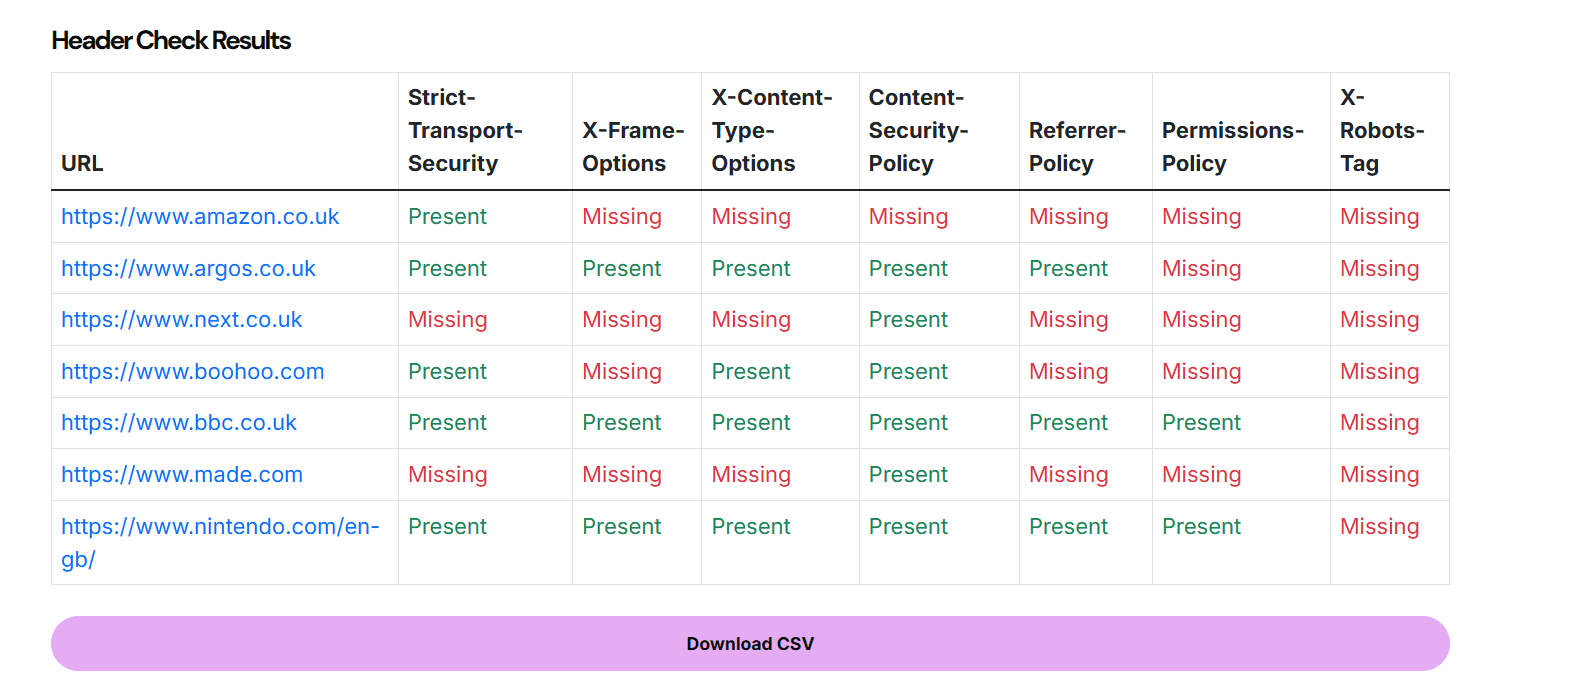Select the Permissions-Policy column header
Screen dimensions: 1574x695
(1232, 147)
